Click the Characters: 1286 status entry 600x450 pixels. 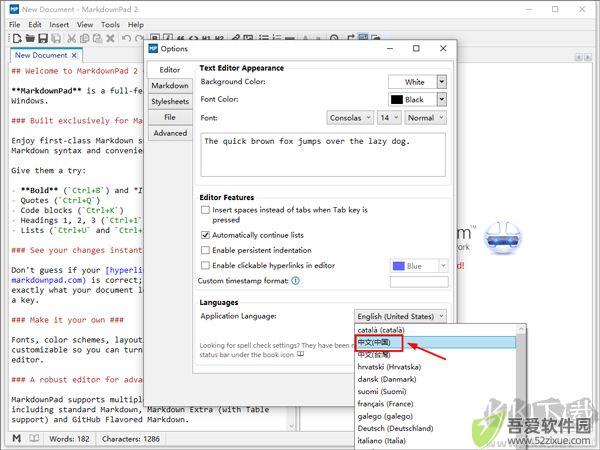pyautogui.click(x=131, y=439)
